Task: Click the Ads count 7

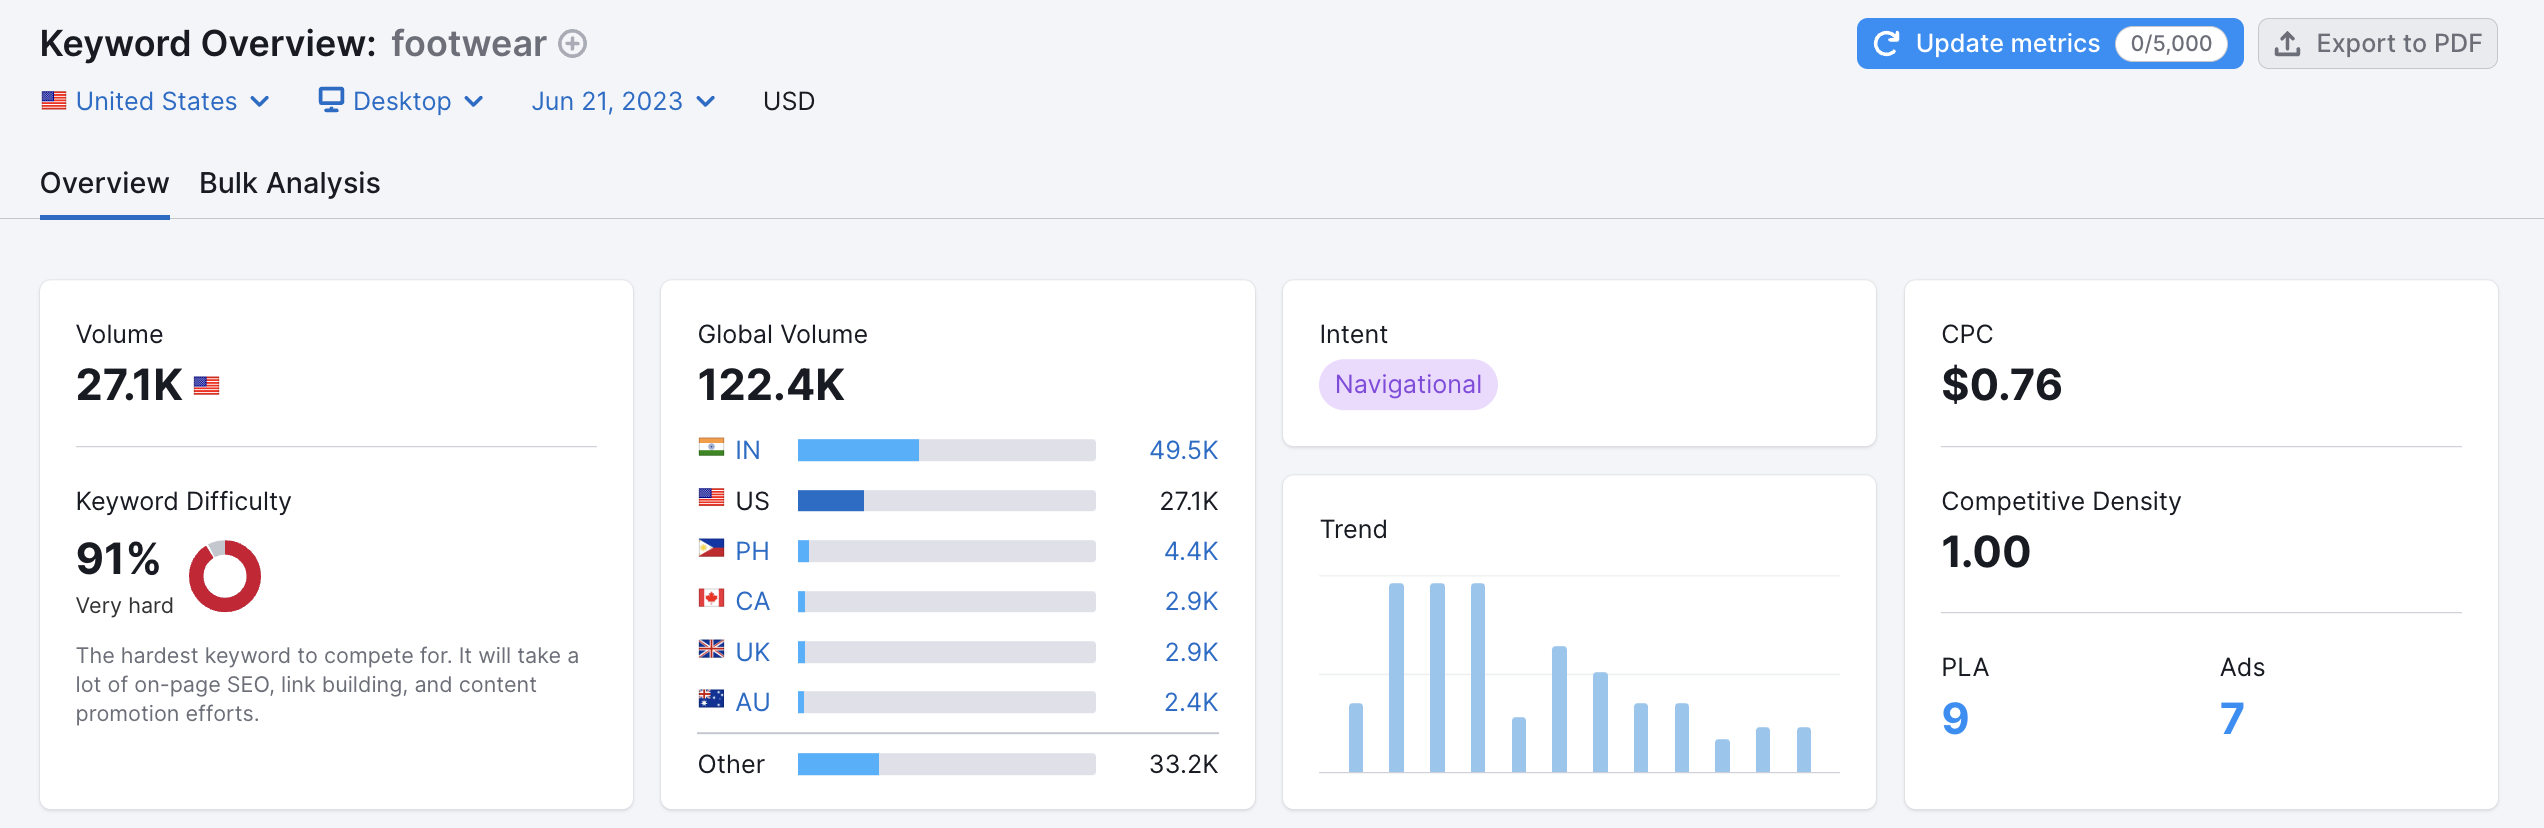Action: [2232, 718]
